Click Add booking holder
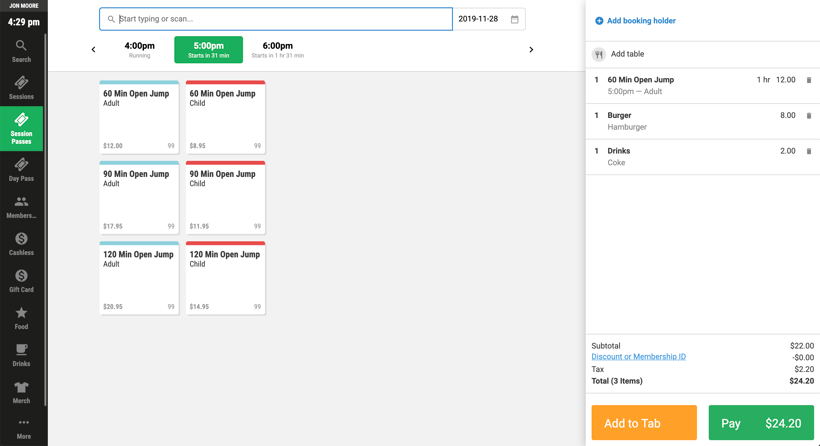 (x=635, y=21)
